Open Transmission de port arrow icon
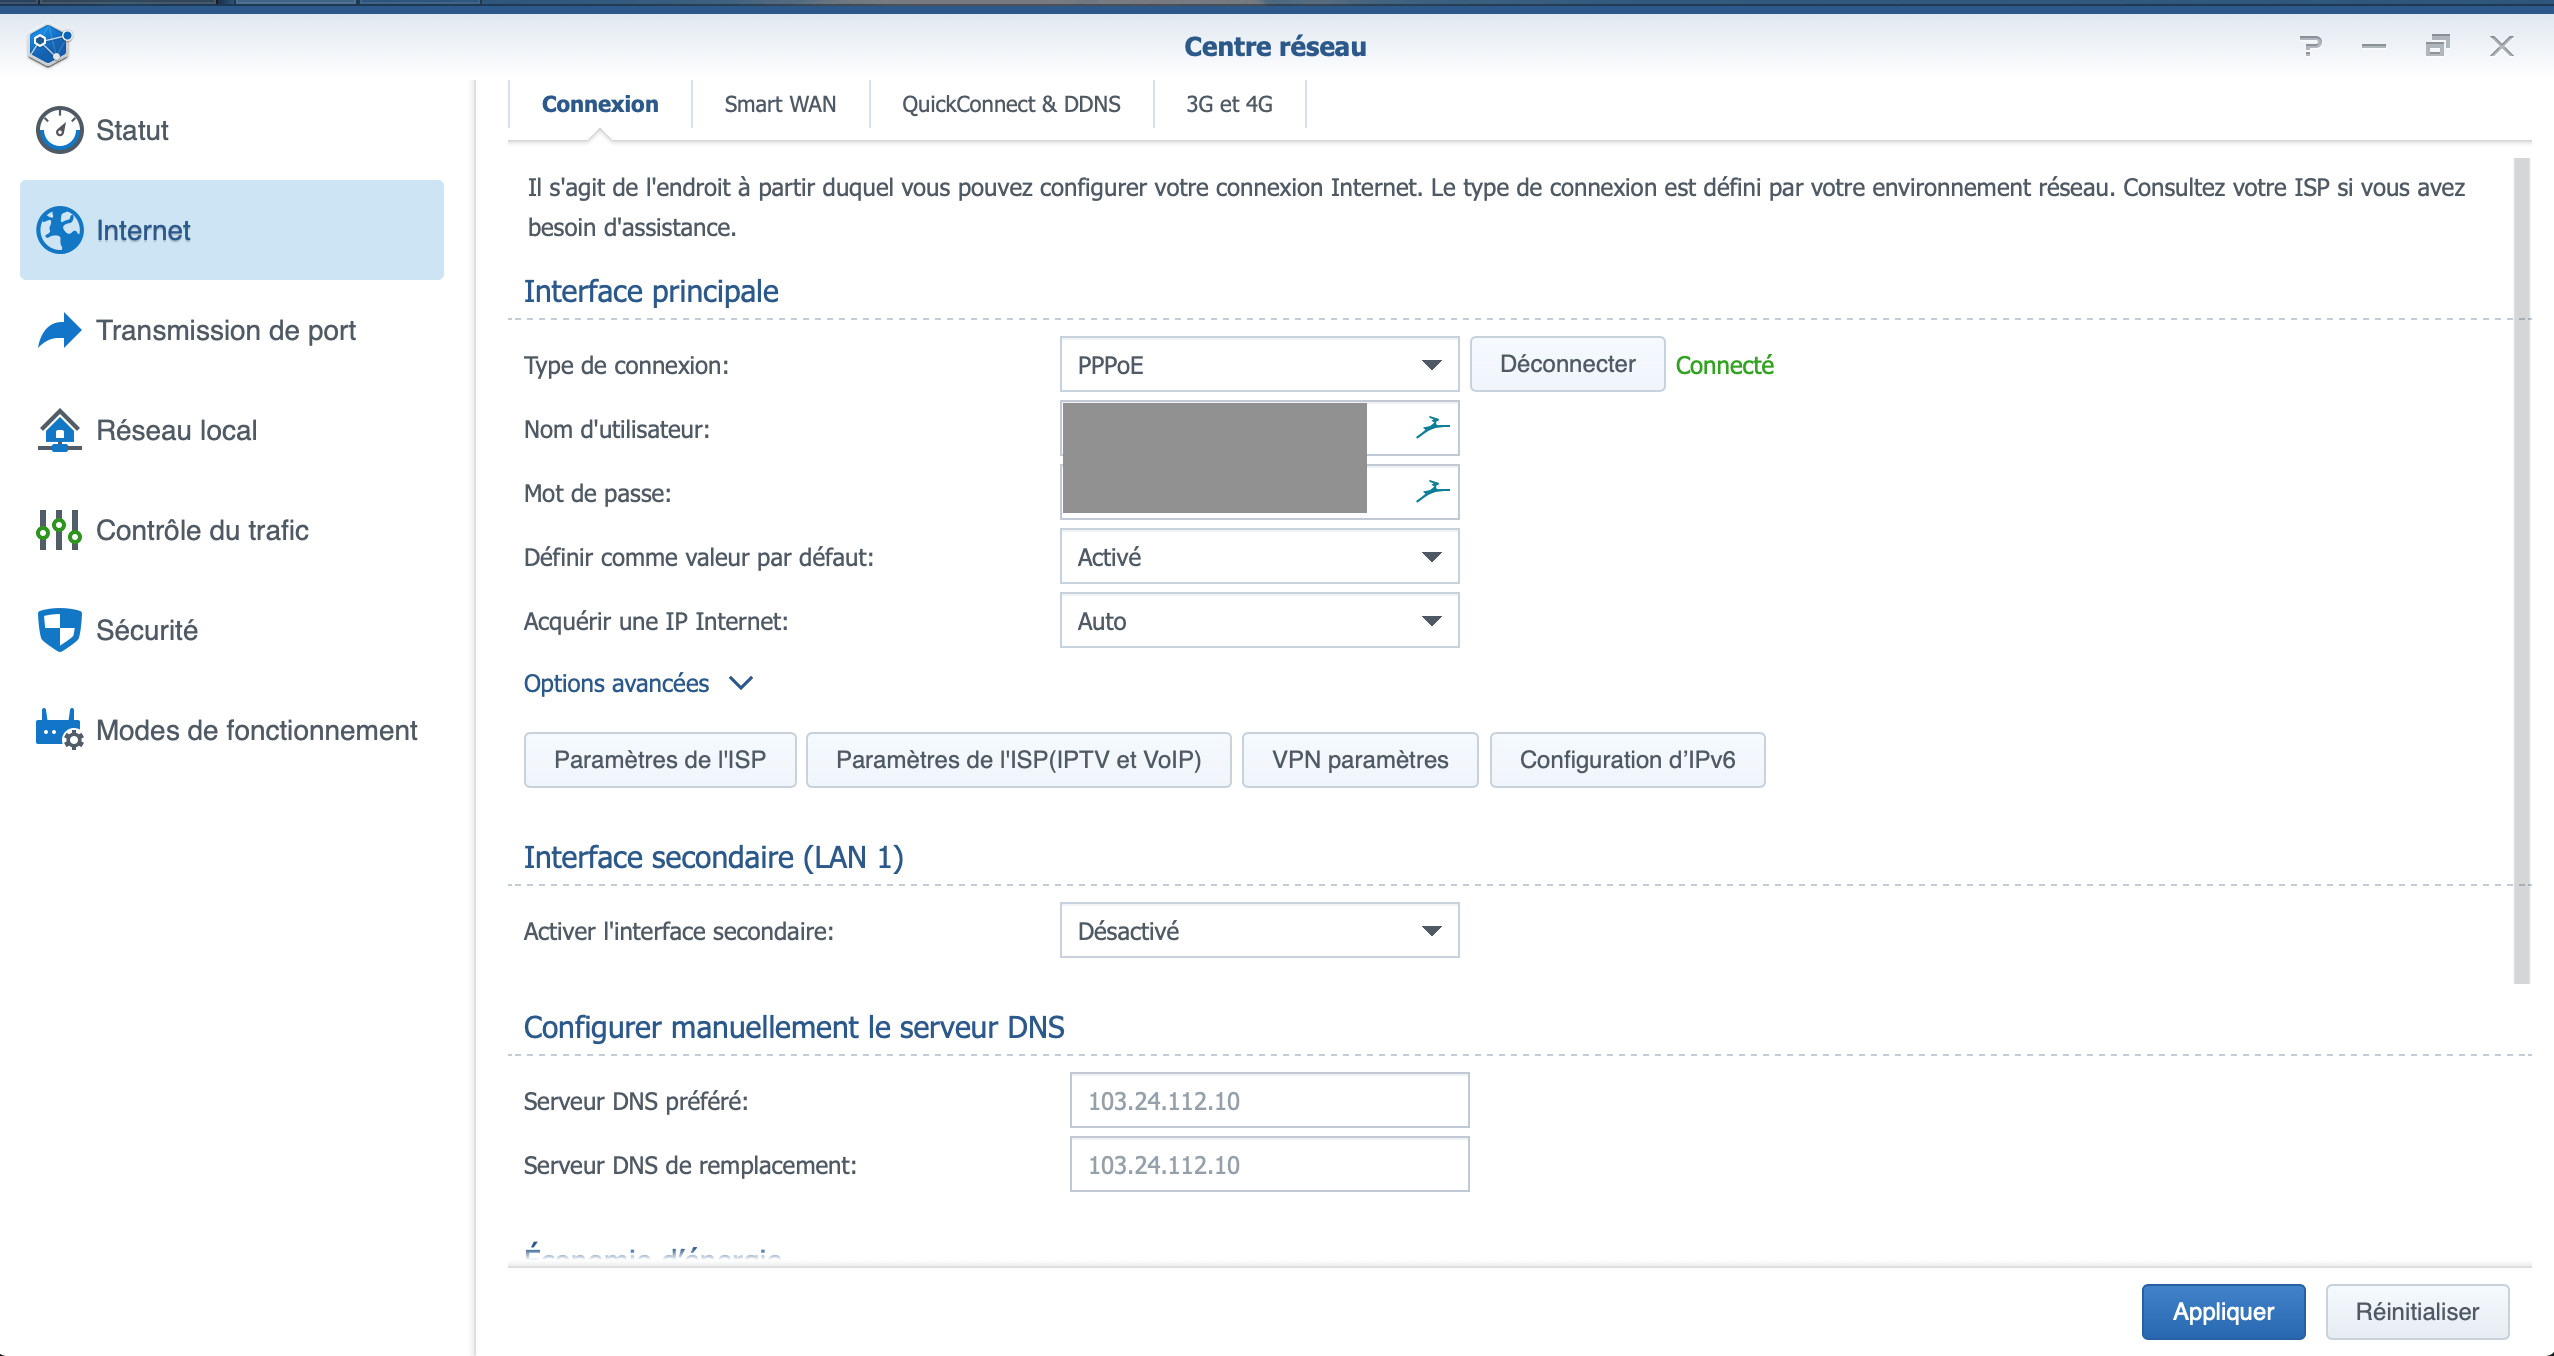 [x=60, y=330]
